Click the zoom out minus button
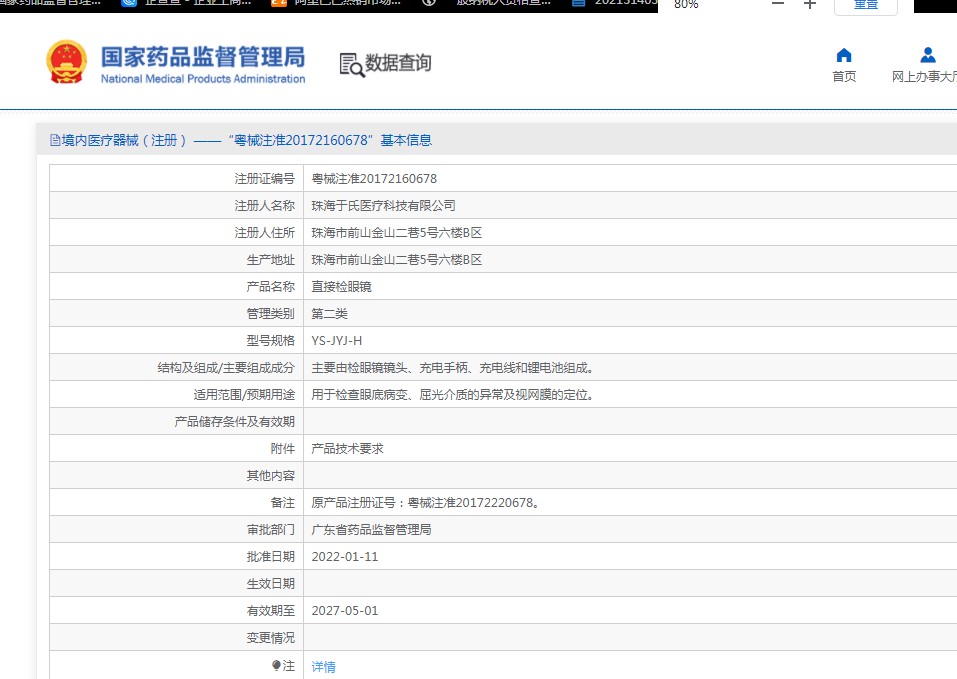 [x=778, y=4]
